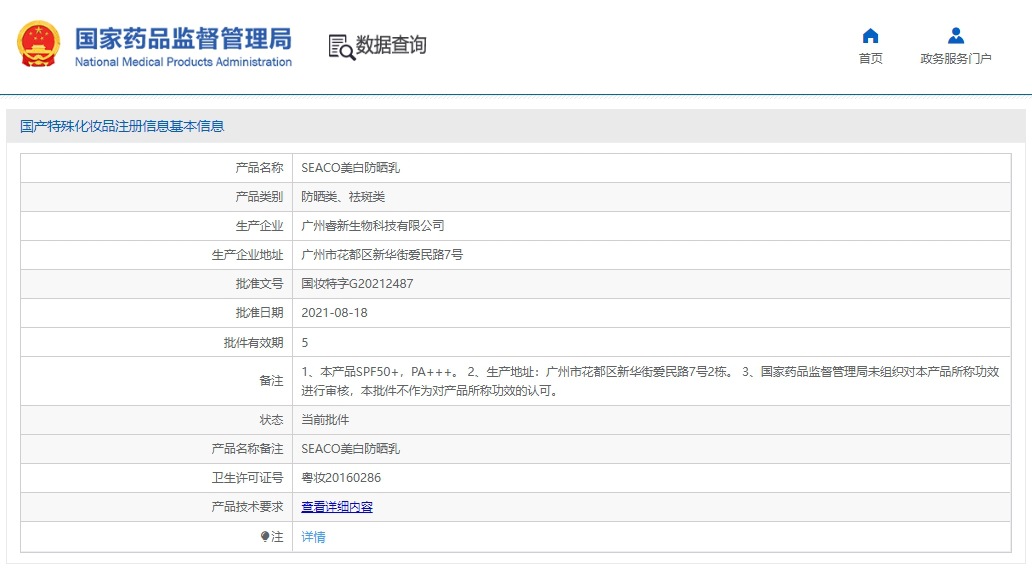Click the 生产企业 row label

pyautogui.click(x=259, y=226)
